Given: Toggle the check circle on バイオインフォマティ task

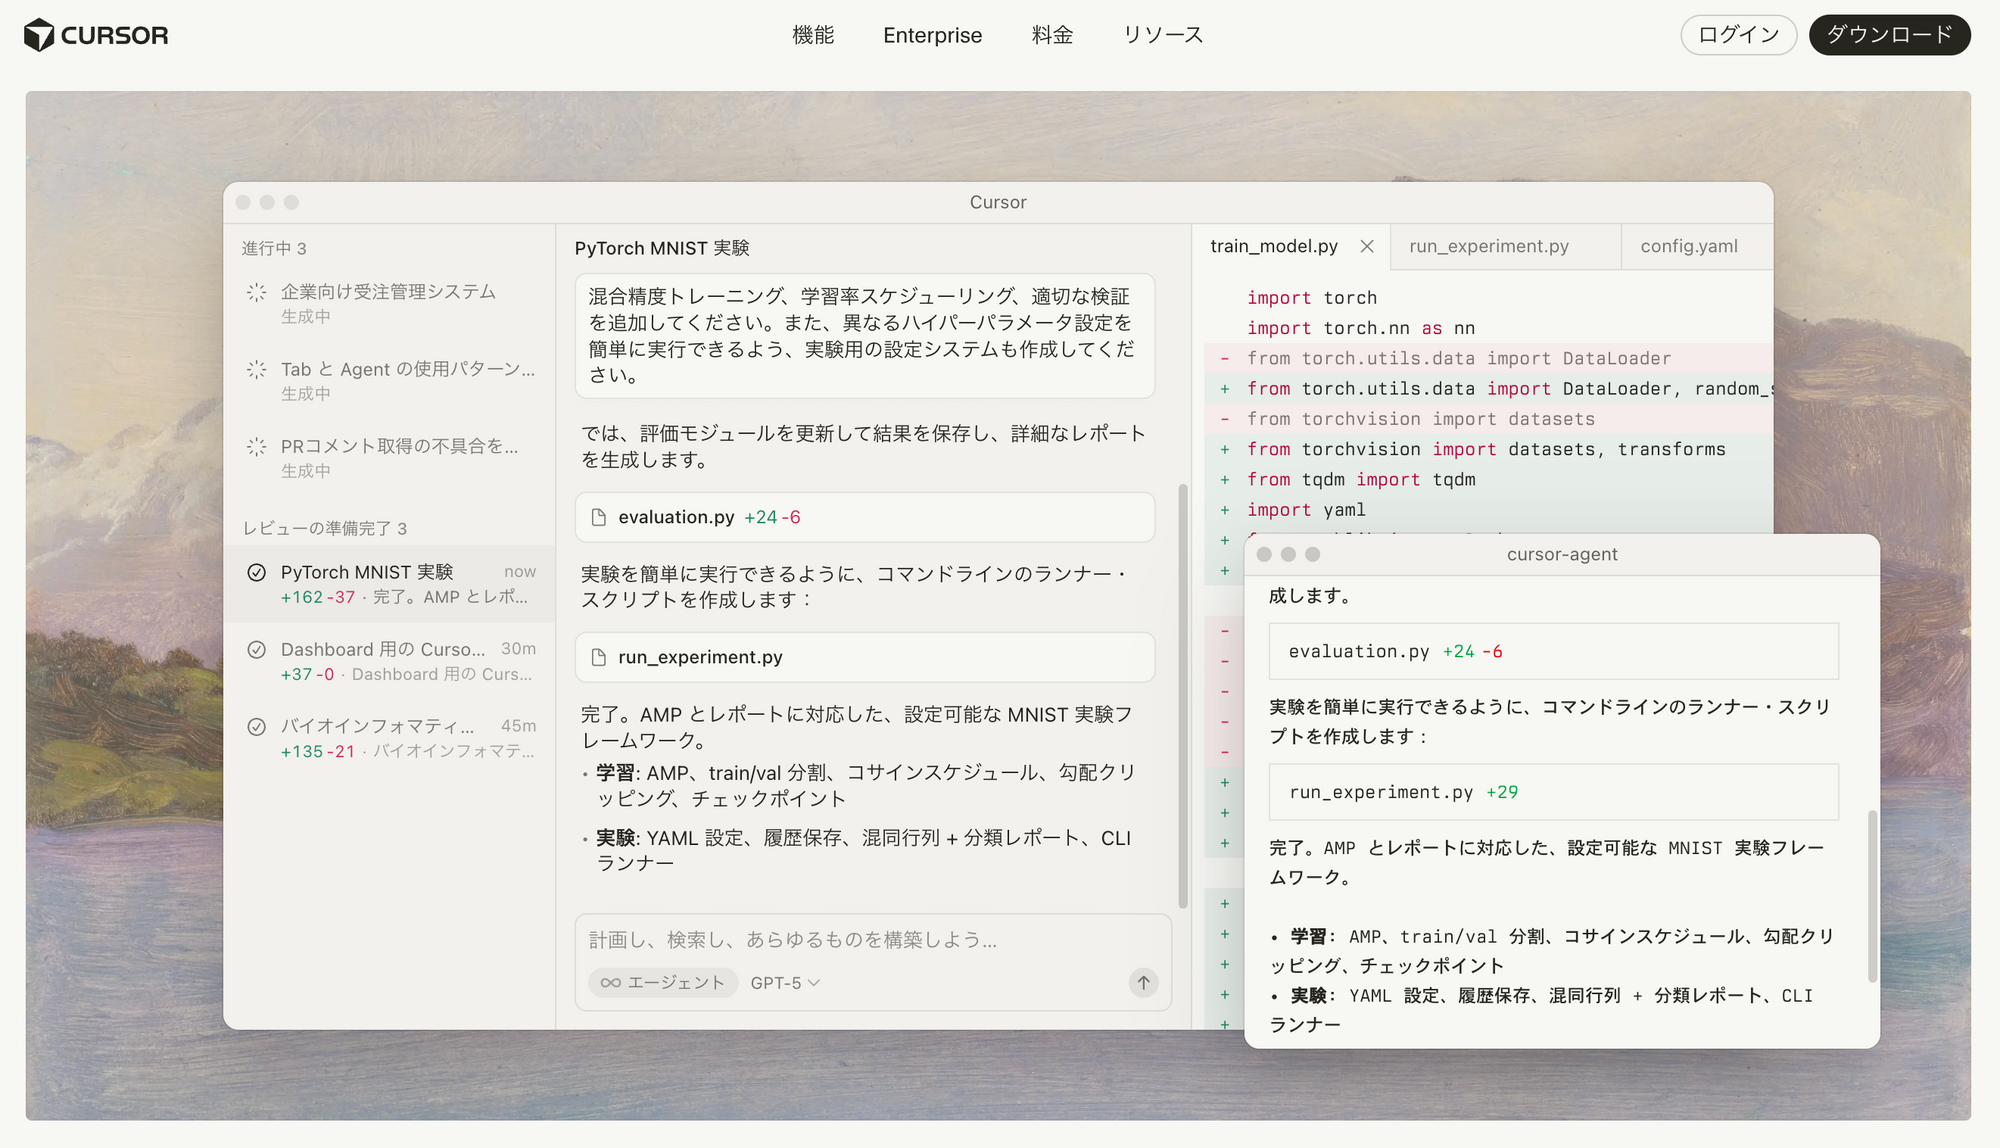Looking at the screenshot, I should [x=256, y=726].
